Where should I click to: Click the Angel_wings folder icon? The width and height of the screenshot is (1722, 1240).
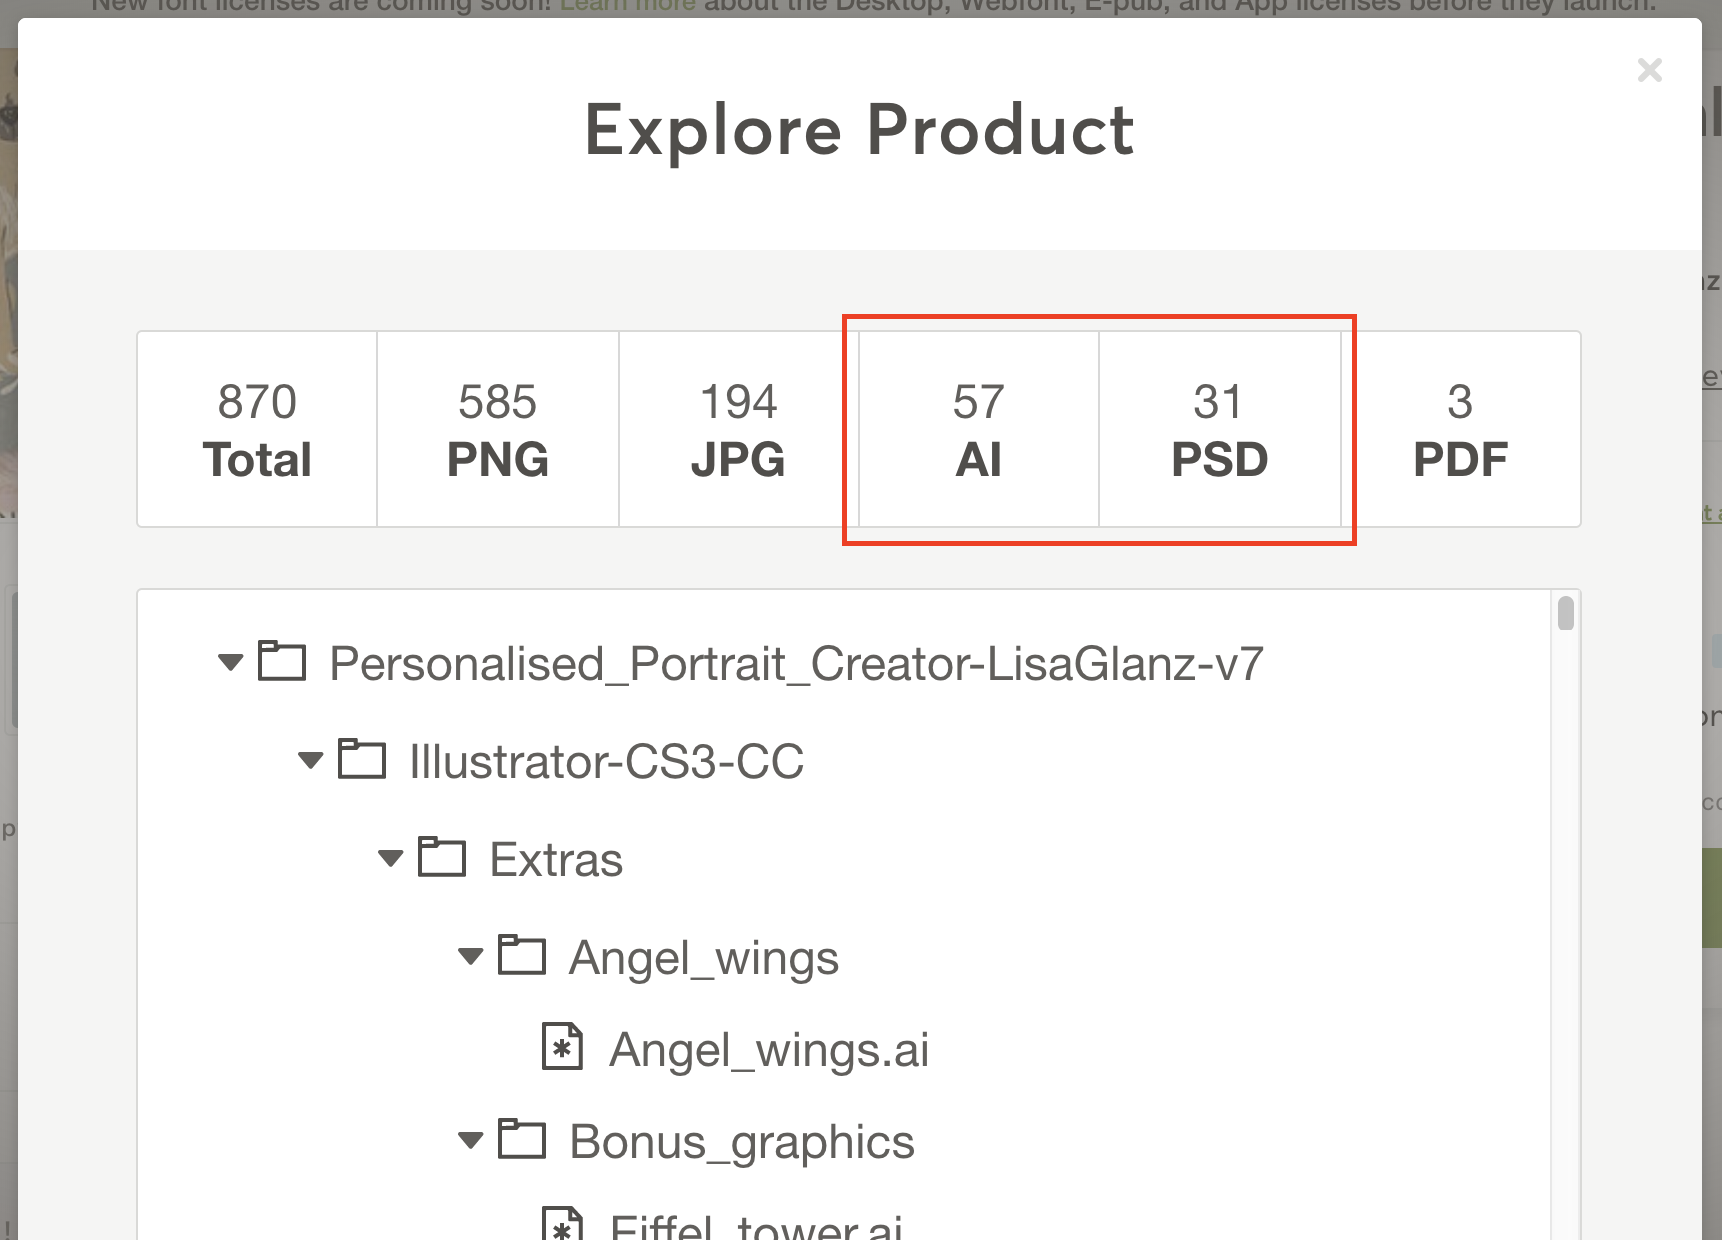pos(521,955)
